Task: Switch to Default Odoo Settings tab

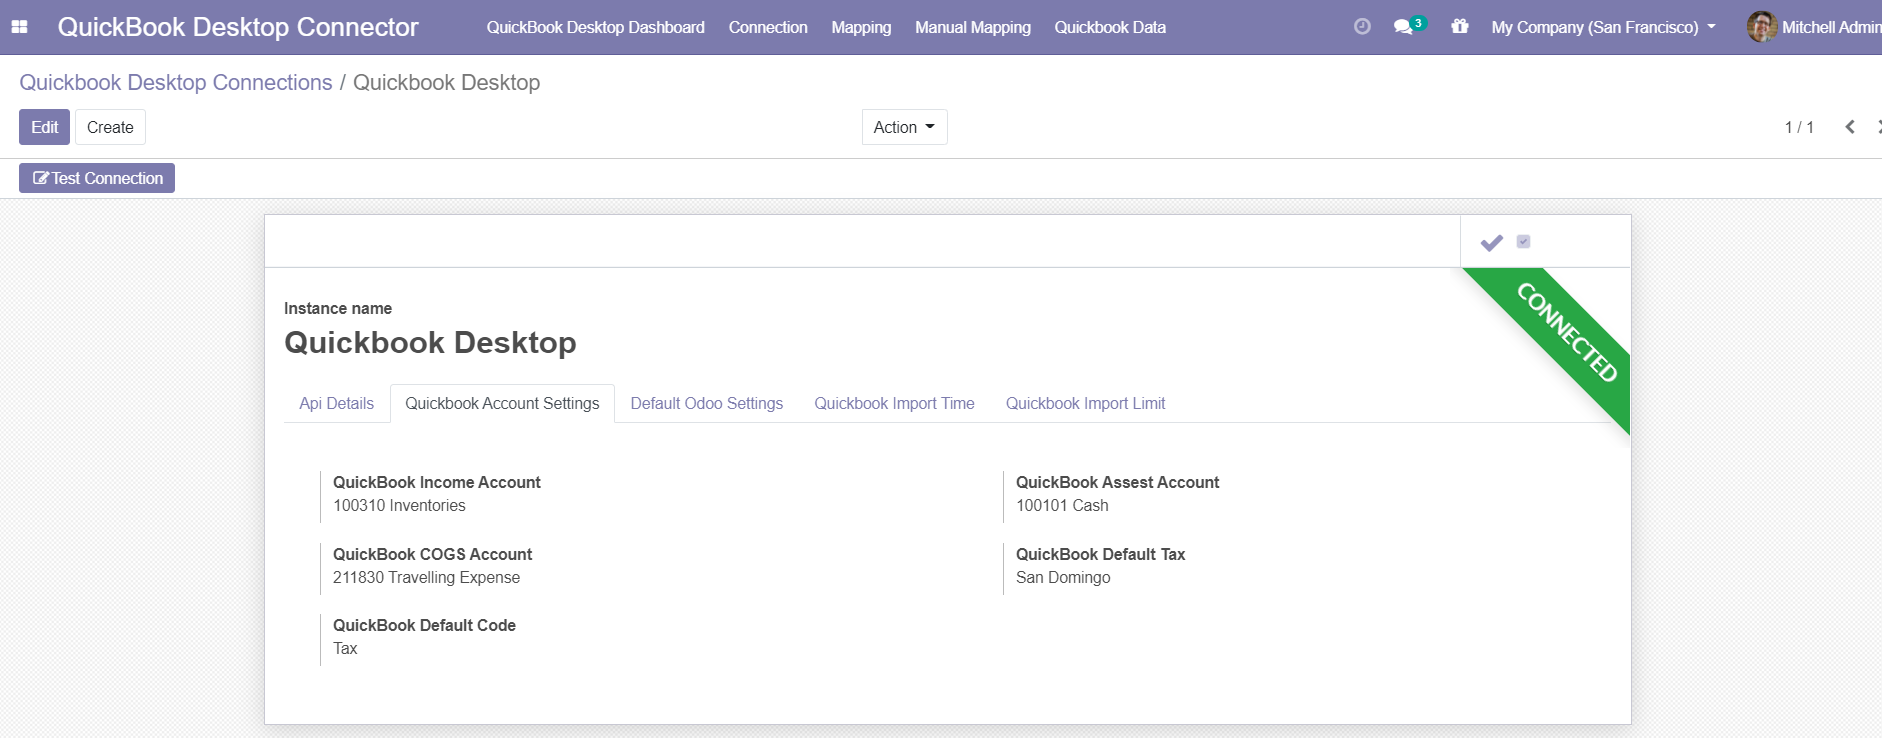Action: point(706,403)
